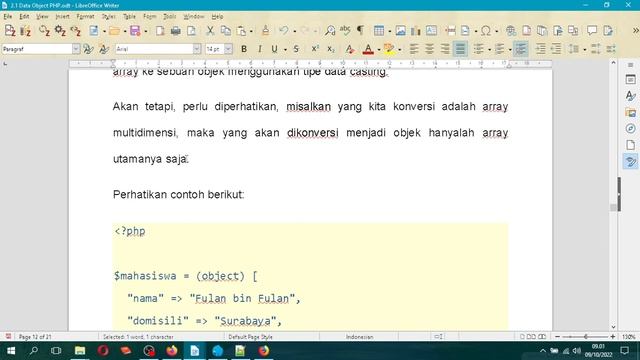640x360 pixels.
Task: Click the yellow highlighting color swatch
Action: click(389, 49)
